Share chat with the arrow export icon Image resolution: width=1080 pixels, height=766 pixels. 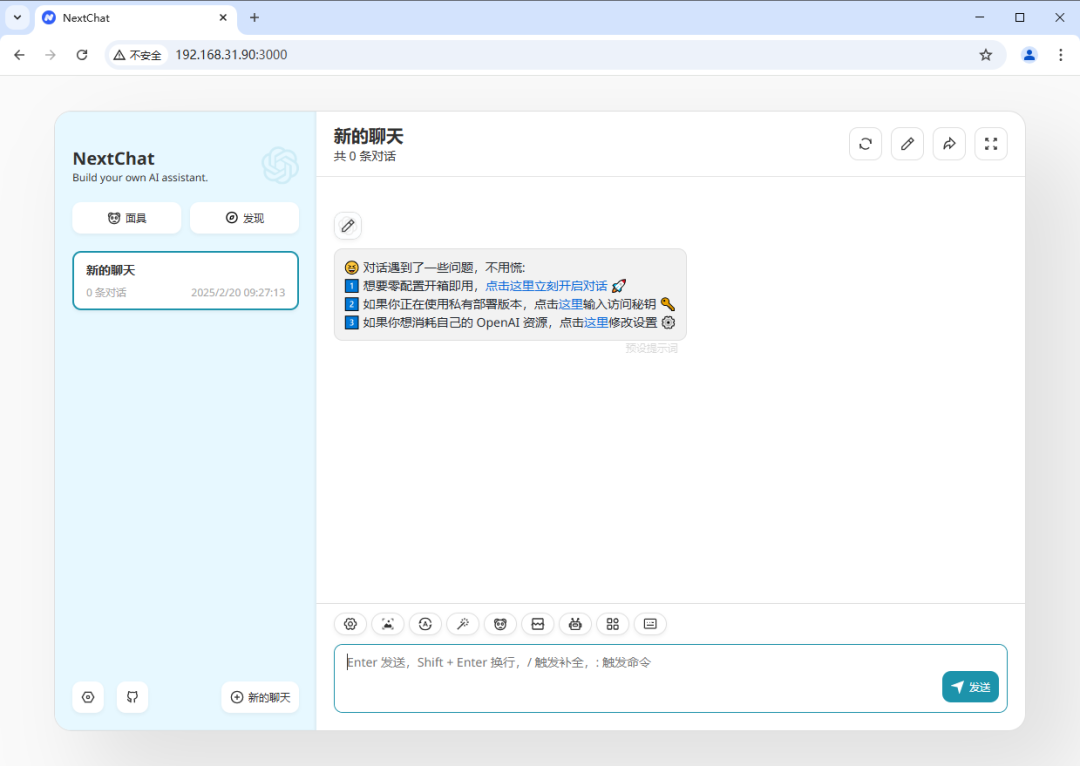click(x=949, y=144)
